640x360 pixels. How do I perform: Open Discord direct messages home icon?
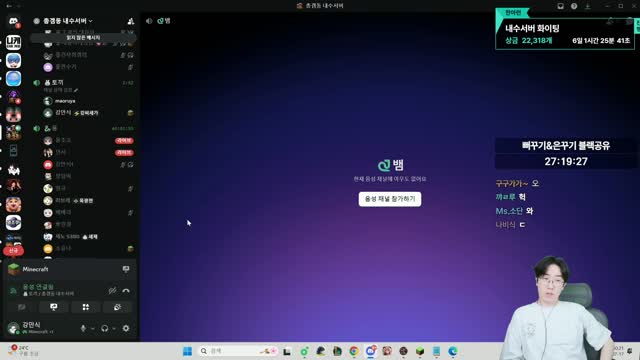[x=13, y=21]
